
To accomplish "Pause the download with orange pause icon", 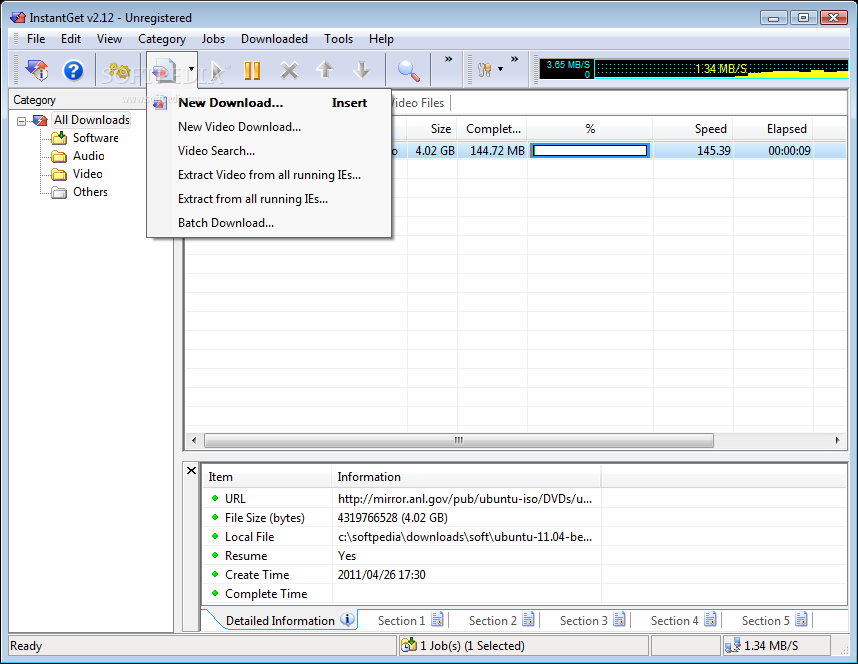I will pyautogui.click(x=252, y=70).
